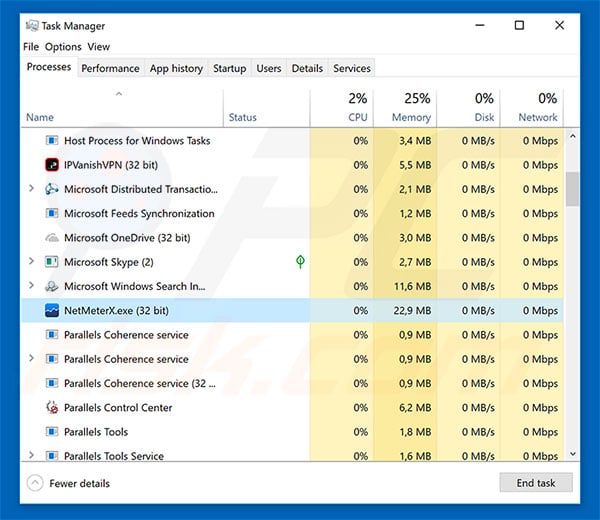Click the Parallels Control Center icon

click(x=52, y=408)
